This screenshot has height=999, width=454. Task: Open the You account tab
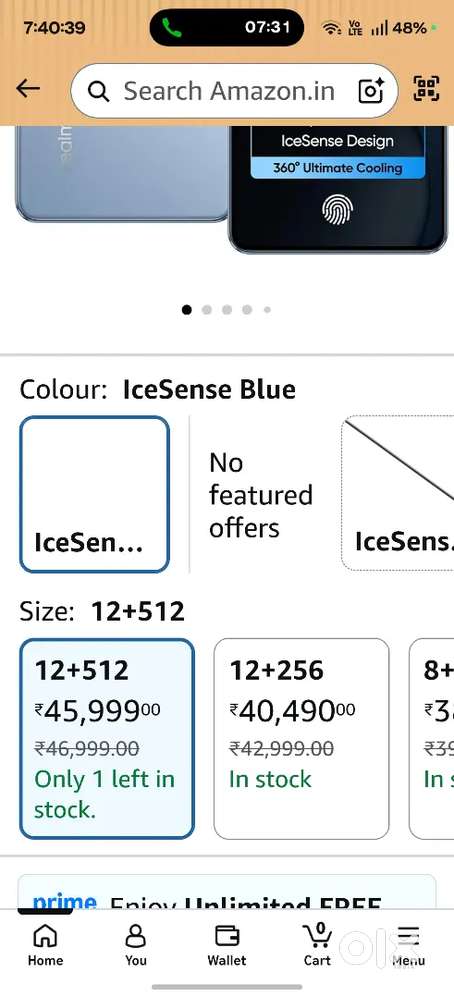point(136,945)
